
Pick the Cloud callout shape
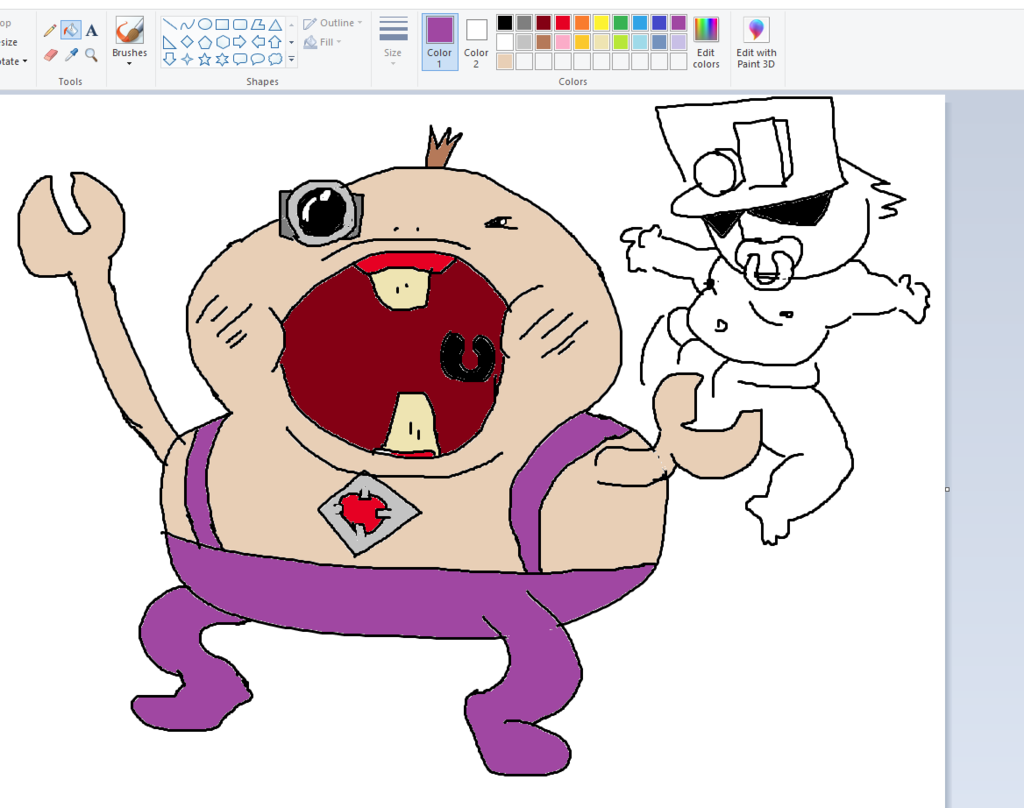coord(276,59)
